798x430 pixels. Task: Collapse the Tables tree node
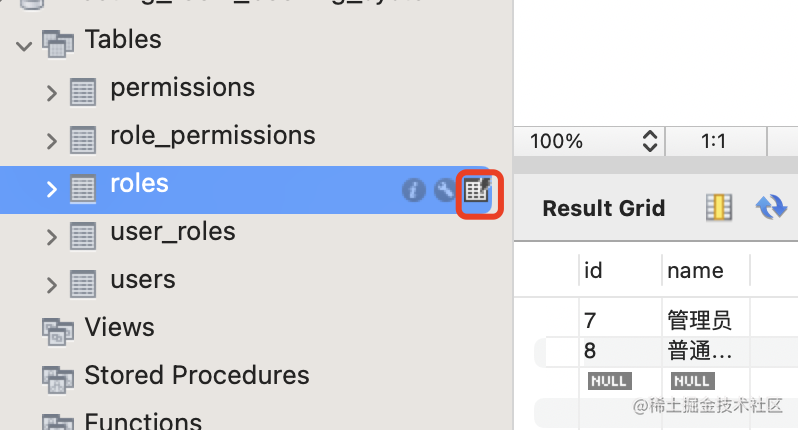pos(23,44)
